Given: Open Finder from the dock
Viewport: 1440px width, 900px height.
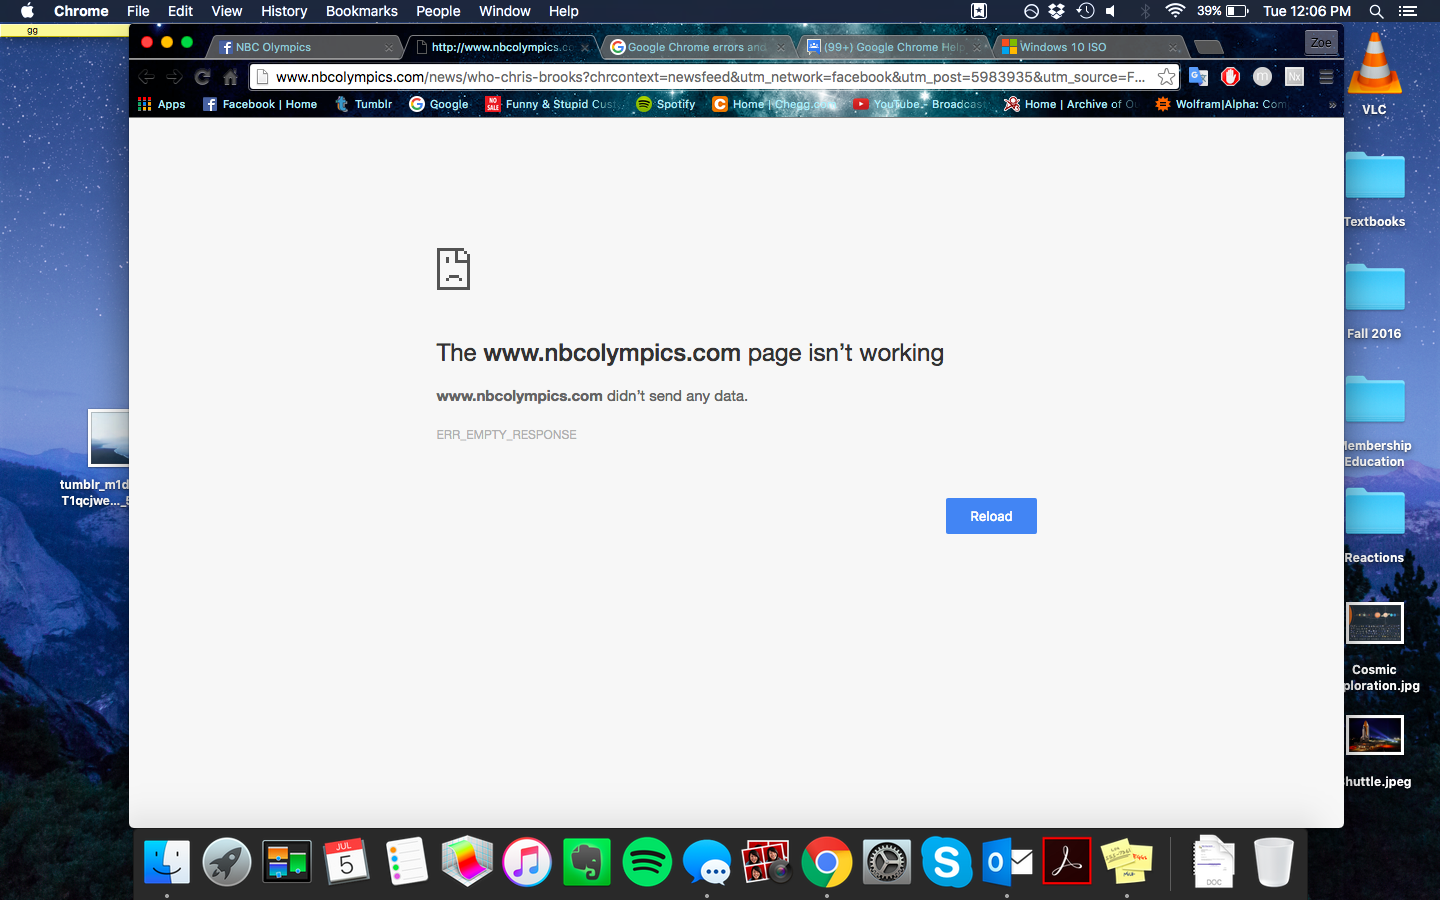Looking at the screenshot, I should click(x=167, y=861).
